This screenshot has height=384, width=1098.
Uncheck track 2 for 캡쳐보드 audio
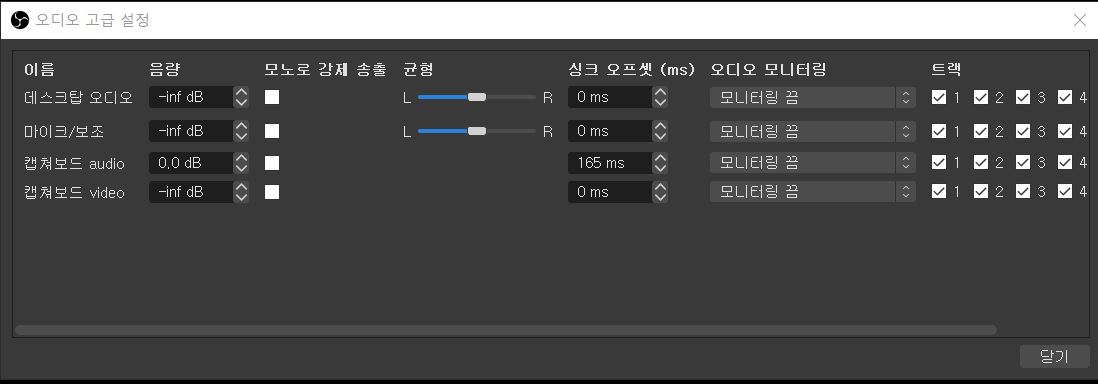tap(980, 163)
